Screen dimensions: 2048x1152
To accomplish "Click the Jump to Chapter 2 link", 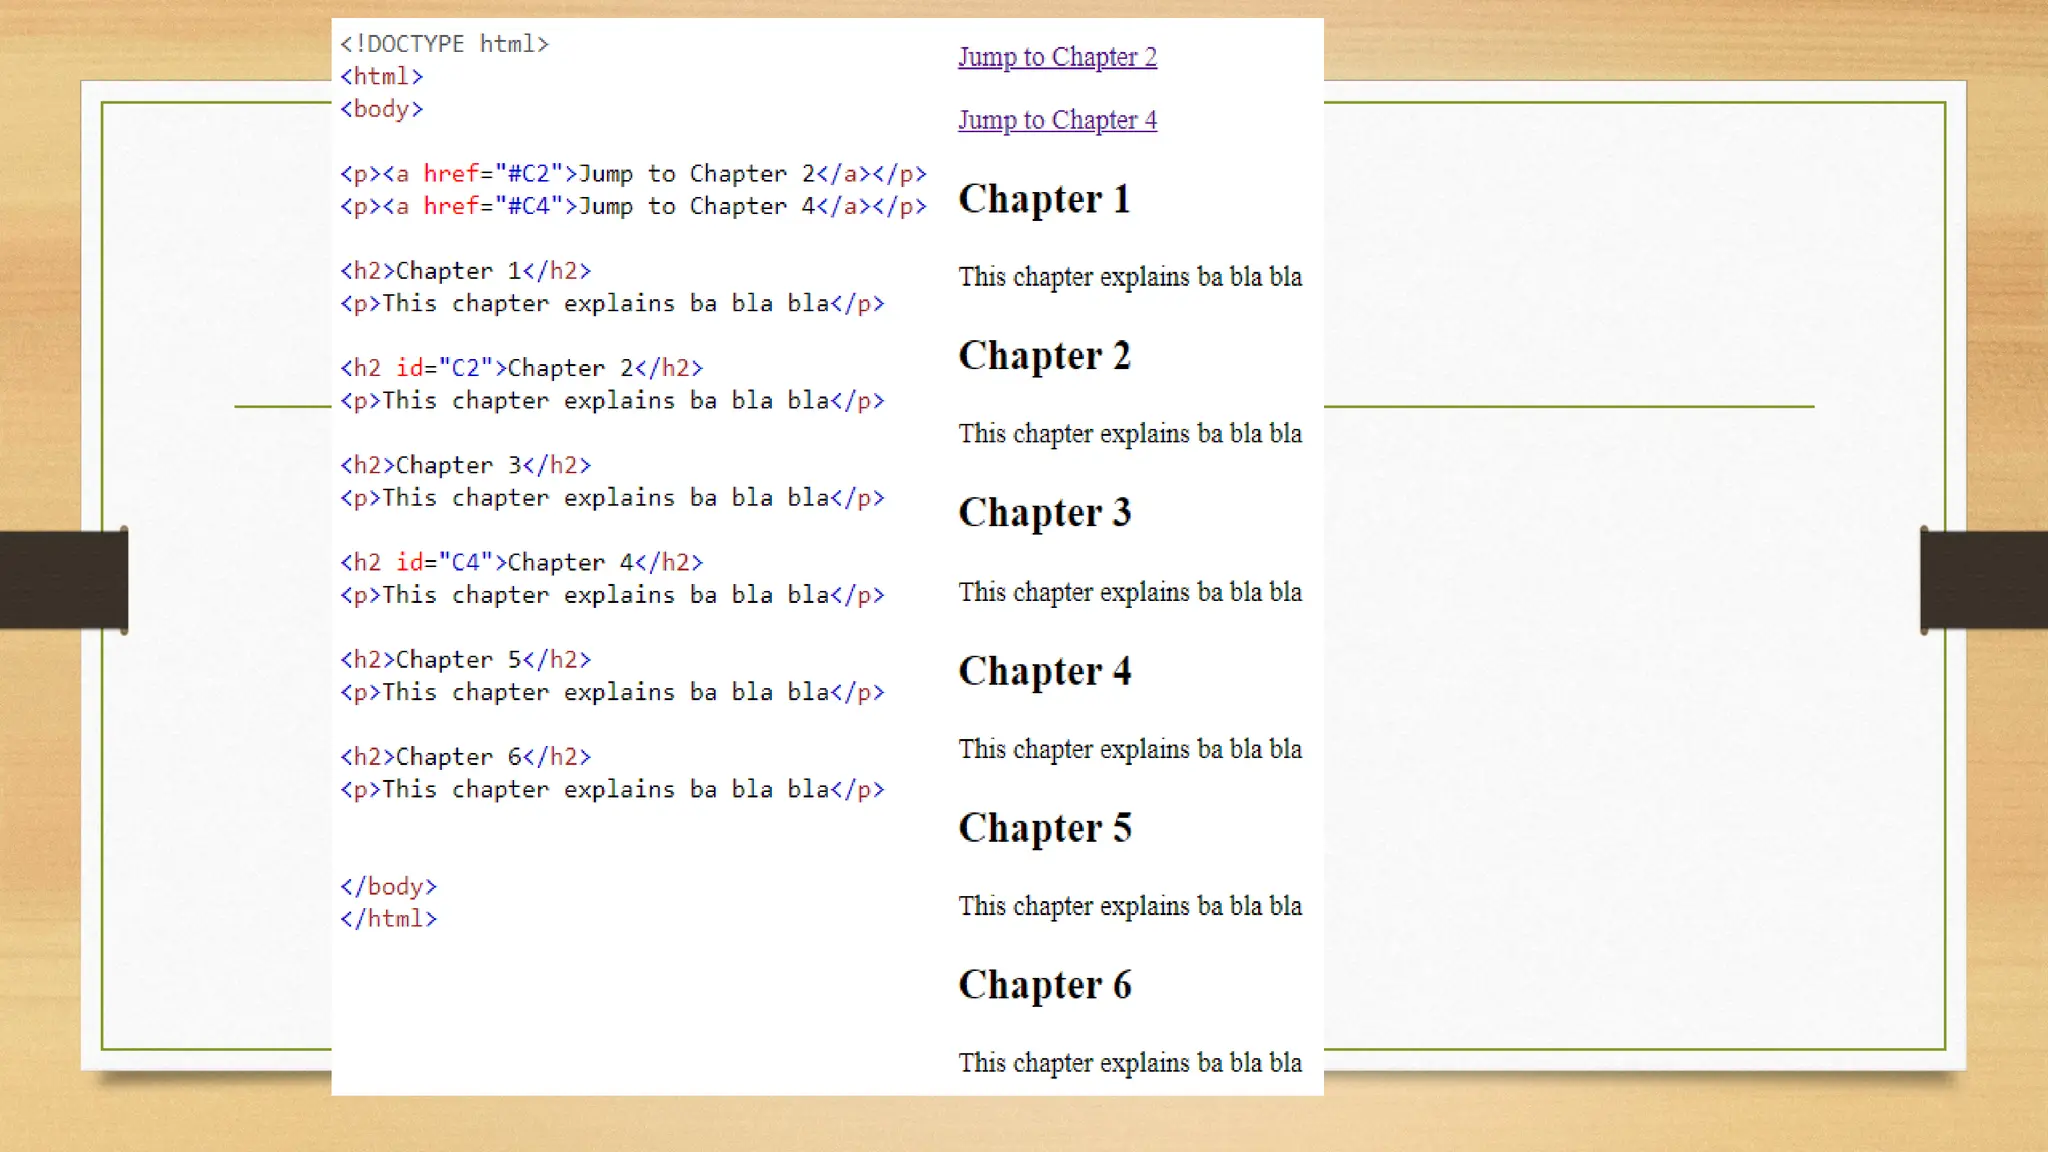I will click(x=1057, y=57).
